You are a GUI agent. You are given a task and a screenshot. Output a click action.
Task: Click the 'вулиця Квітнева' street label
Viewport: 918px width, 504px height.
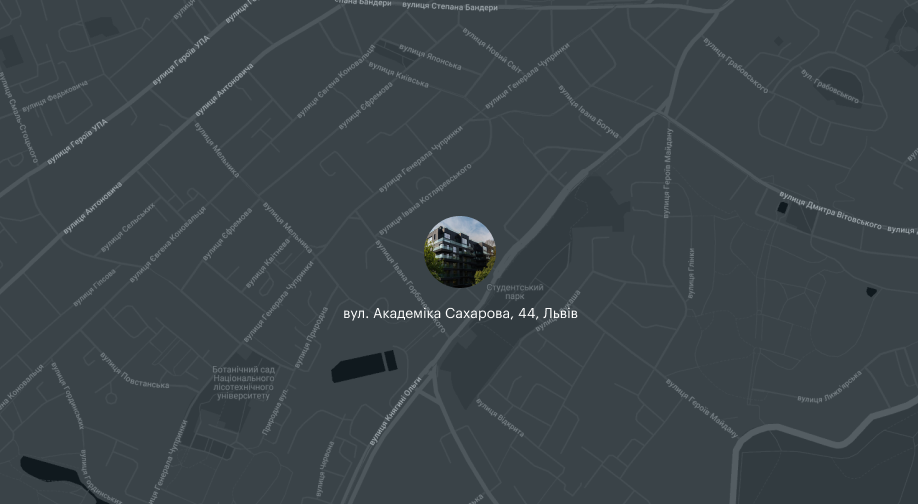point(267,263)
